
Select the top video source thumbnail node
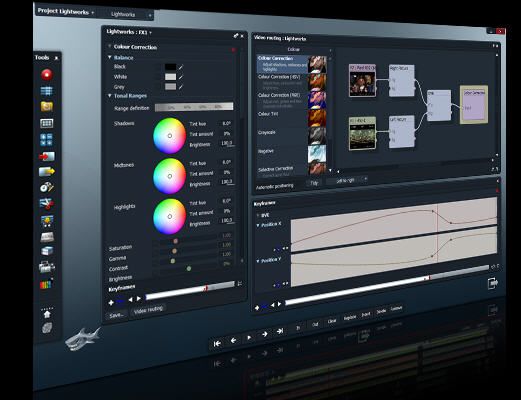coord(362,81)
